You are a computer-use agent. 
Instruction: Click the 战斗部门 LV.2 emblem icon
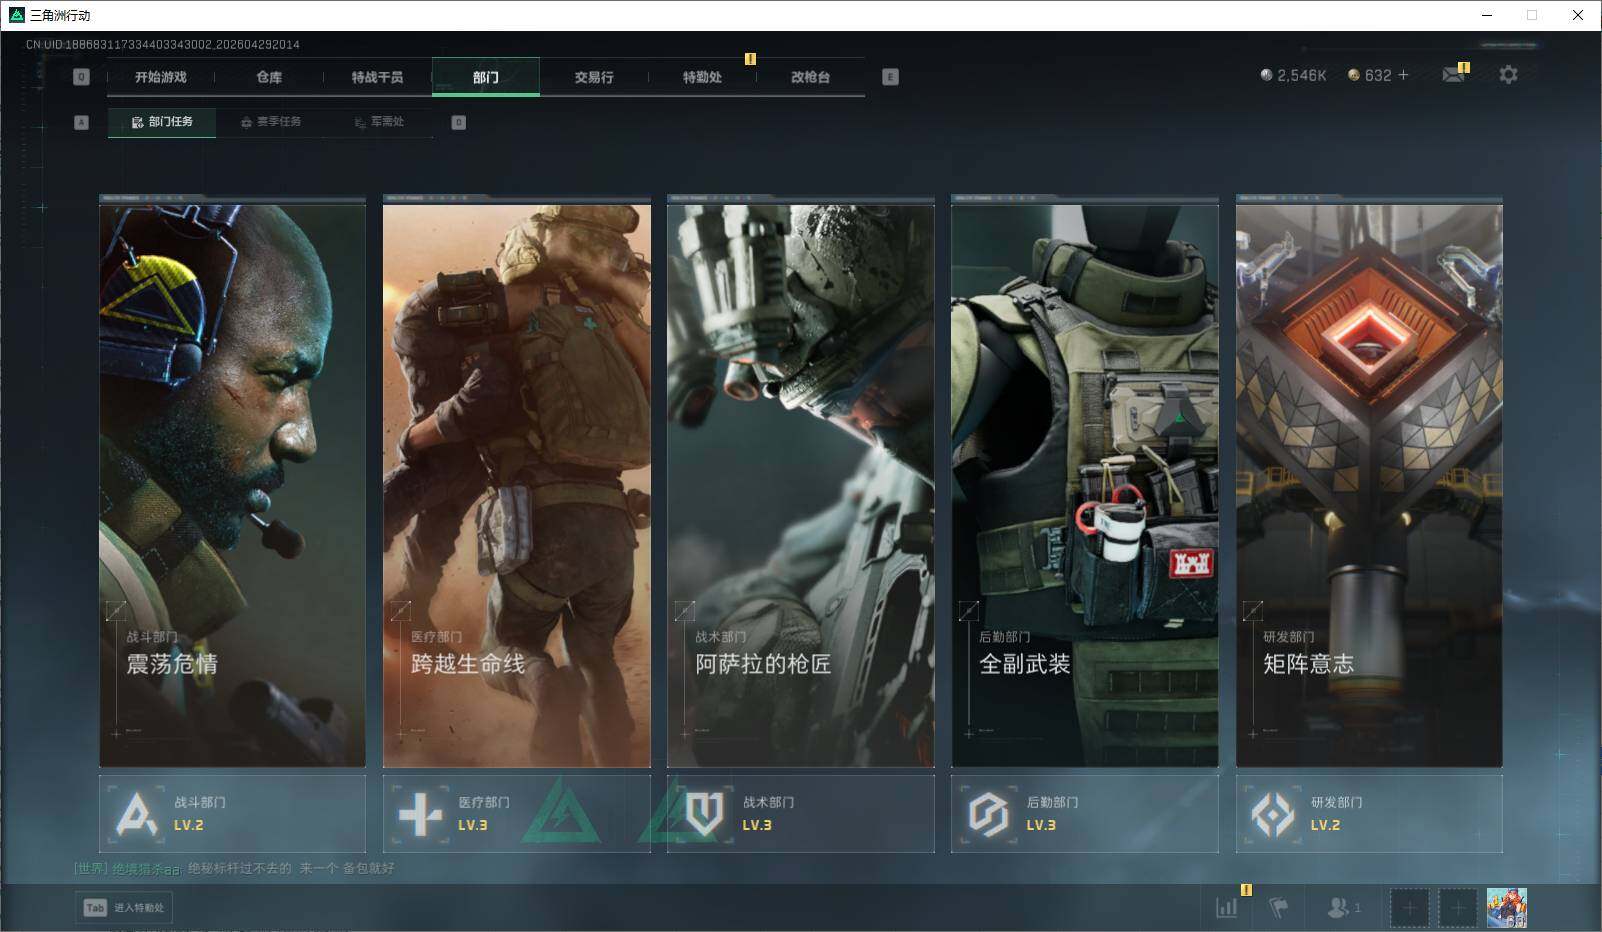pyautogui.click(x=137, y=814)
